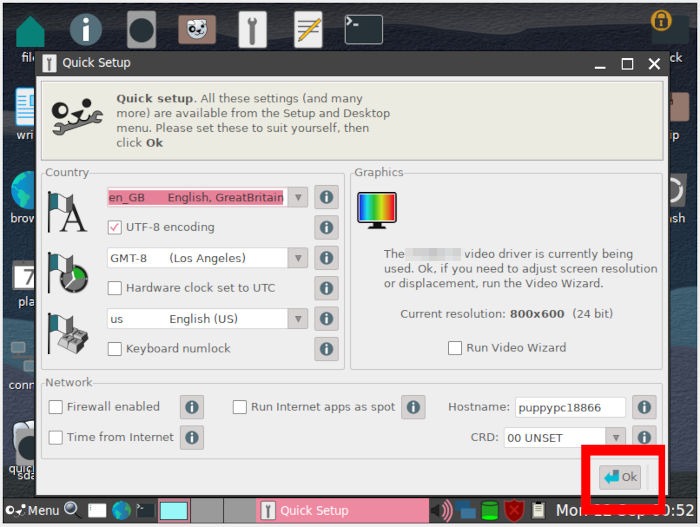Enable Hardware clock set to UTC
Screen dimensions: 700x527
pos(115,288)
